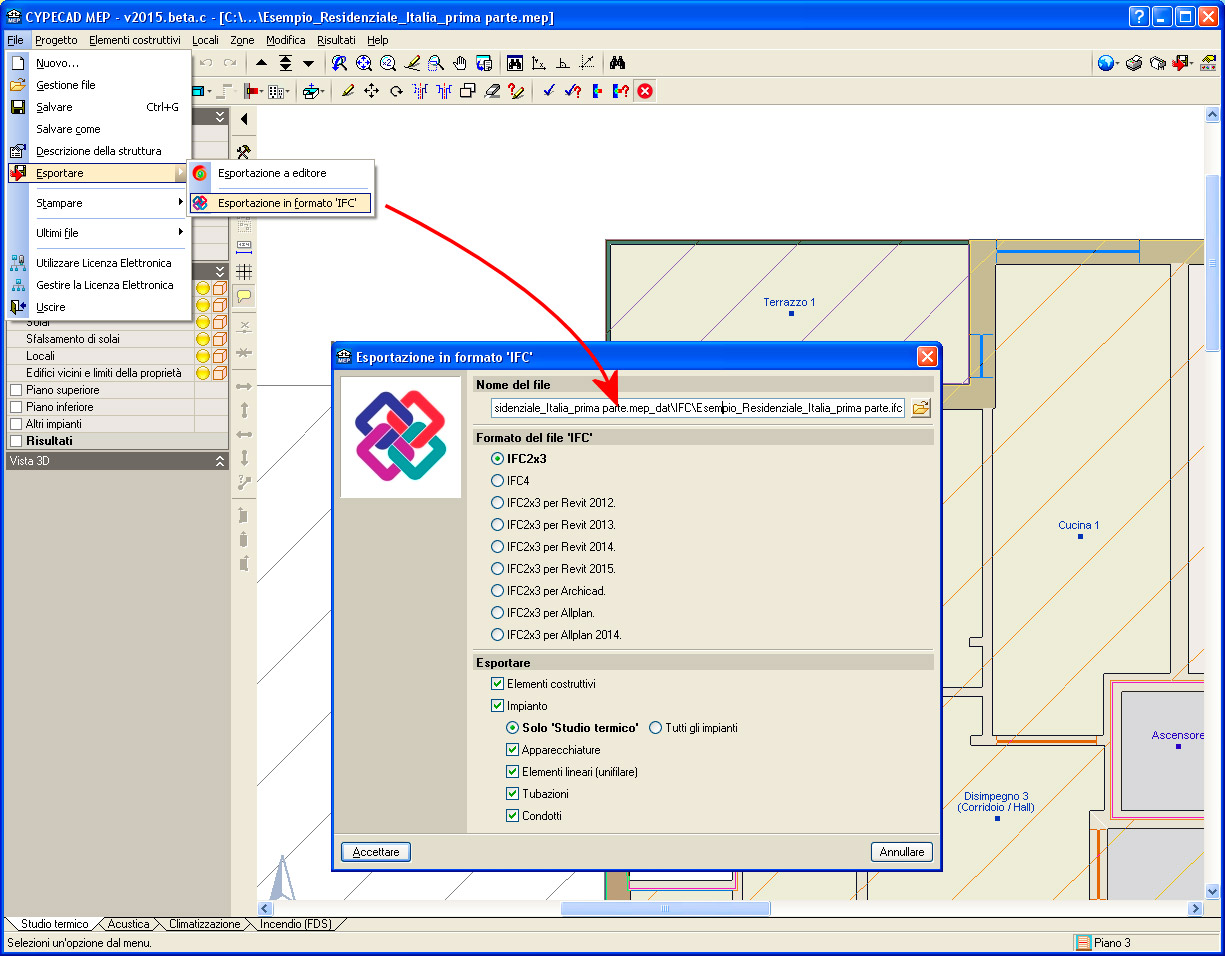This screenshot has height=956, width=1225.
Task: Open the Progetto menu
Action: [x=56, y=40]
